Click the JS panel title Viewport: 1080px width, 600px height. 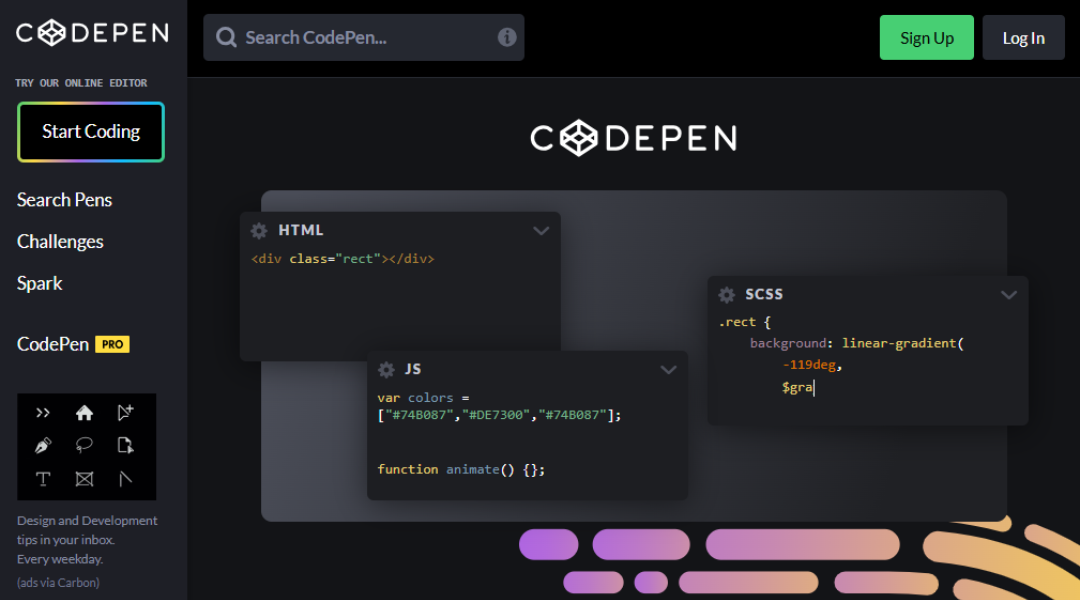pos(413,369)
